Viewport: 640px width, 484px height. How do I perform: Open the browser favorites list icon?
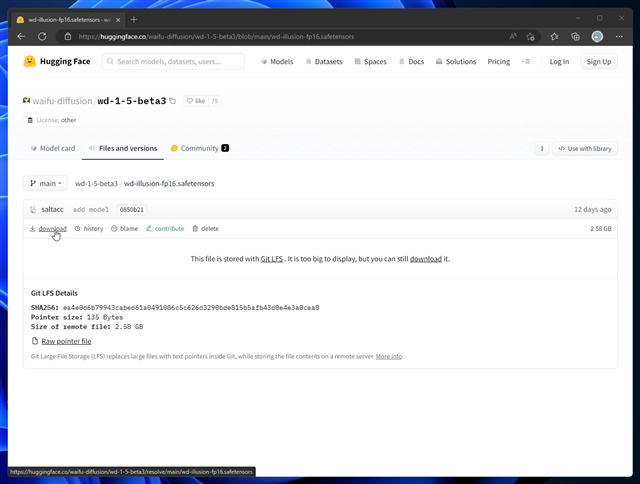(554, 37)
